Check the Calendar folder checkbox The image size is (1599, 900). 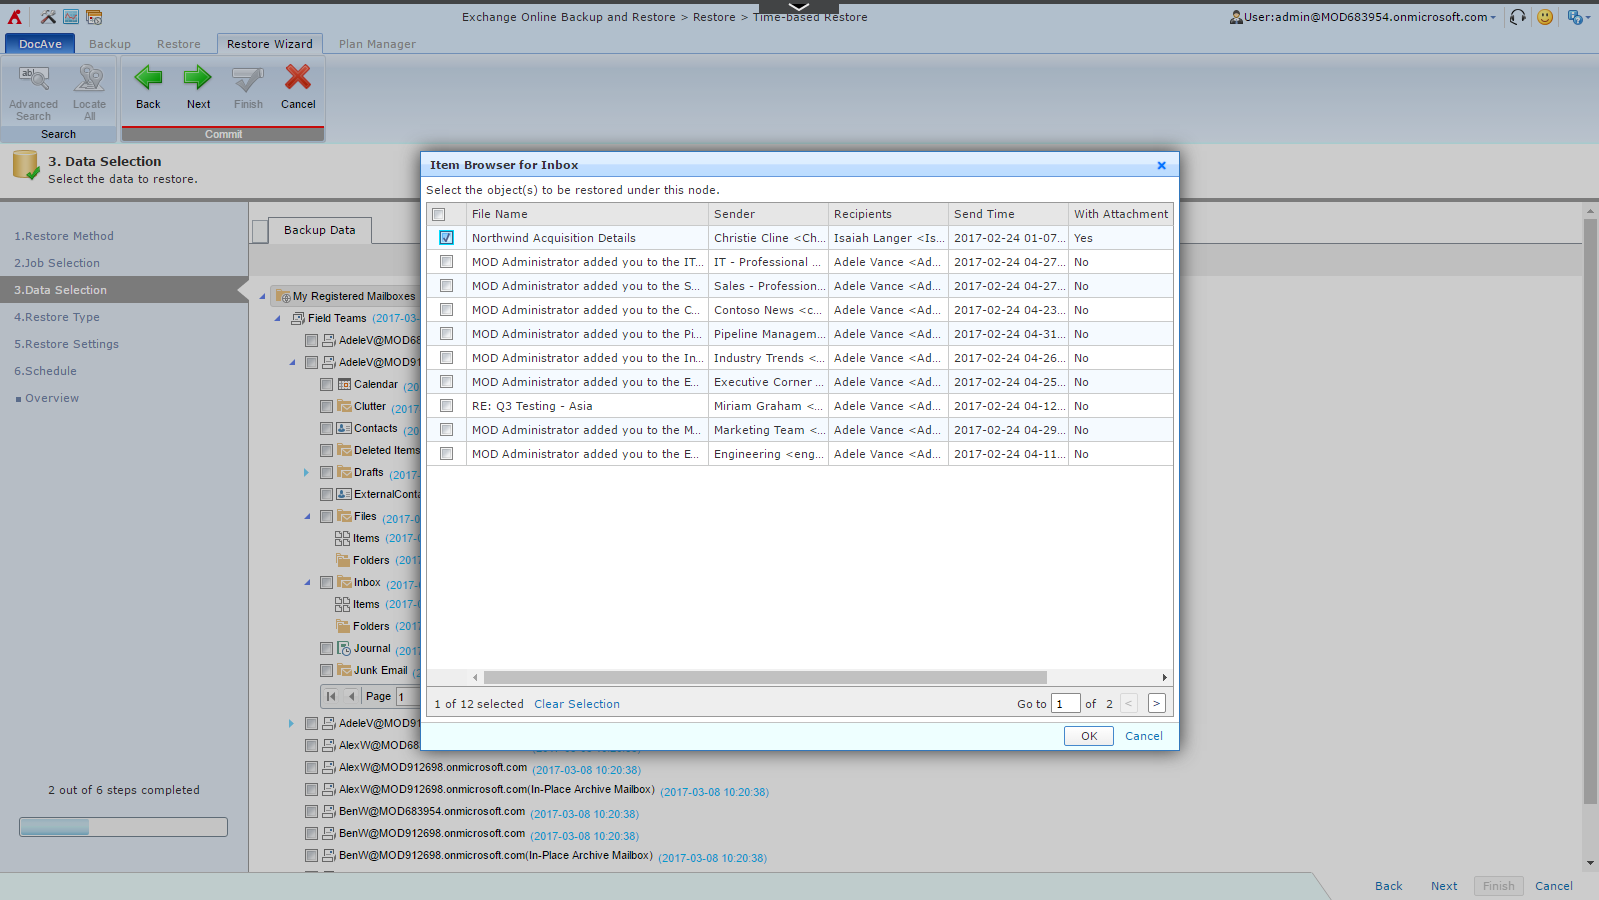[326, 384]
